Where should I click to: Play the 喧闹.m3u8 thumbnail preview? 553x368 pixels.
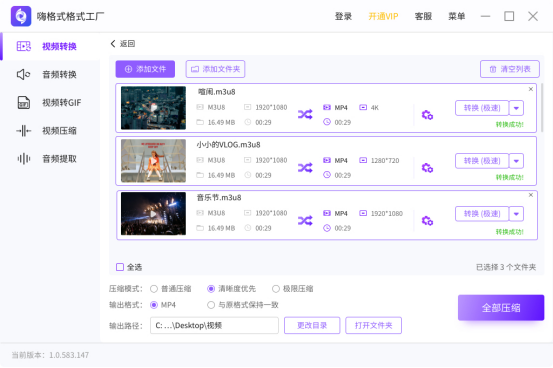pos(153,108)
